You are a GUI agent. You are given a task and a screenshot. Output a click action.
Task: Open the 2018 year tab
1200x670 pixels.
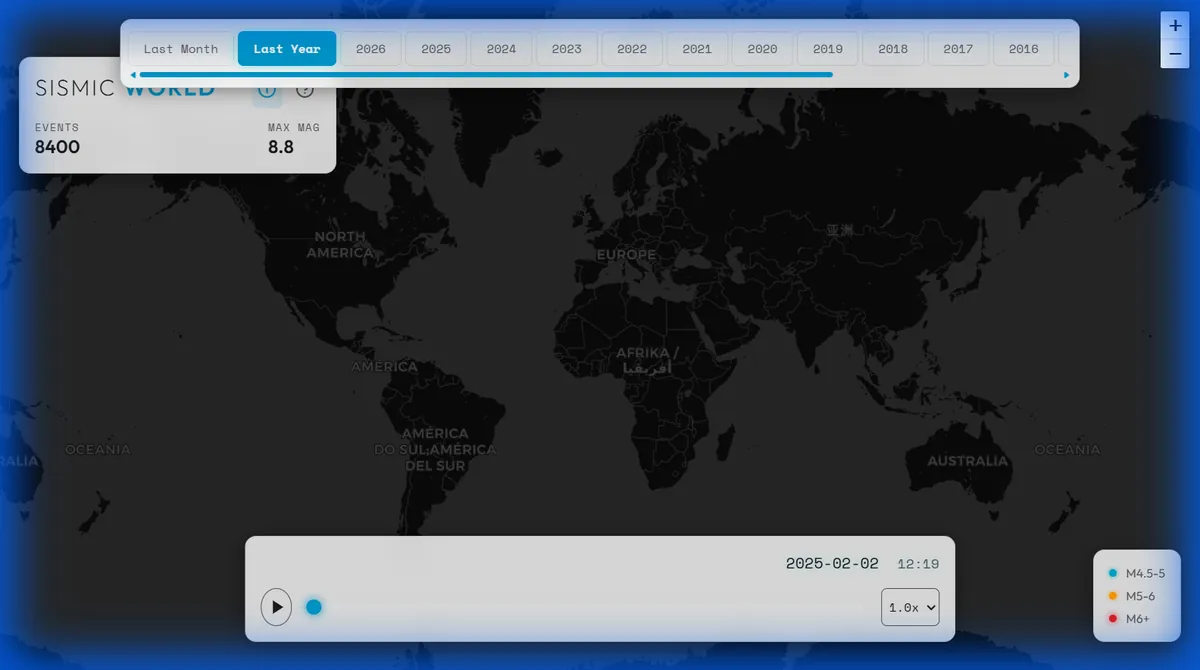[893, 49]
